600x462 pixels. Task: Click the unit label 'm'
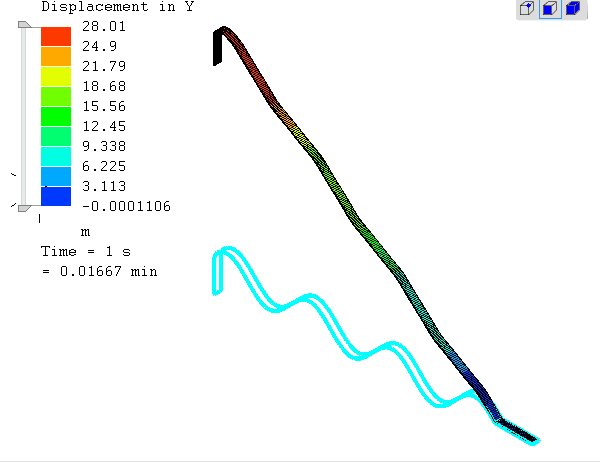click(x=85, y=232)
